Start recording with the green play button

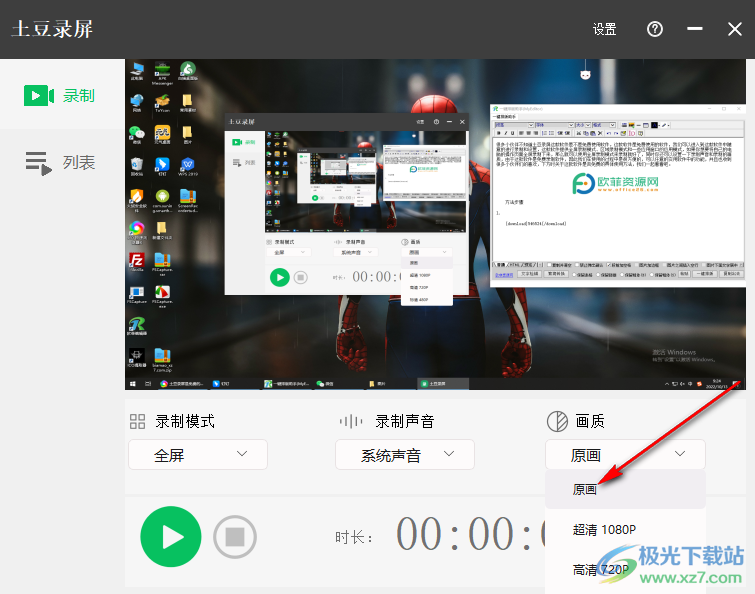[x=170, y=536]
